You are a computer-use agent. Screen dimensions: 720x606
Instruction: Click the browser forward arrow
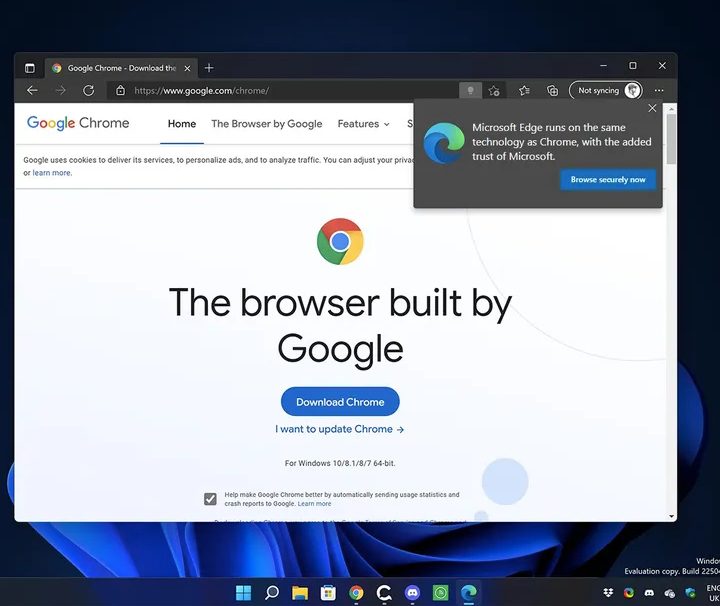coord(60,90)
